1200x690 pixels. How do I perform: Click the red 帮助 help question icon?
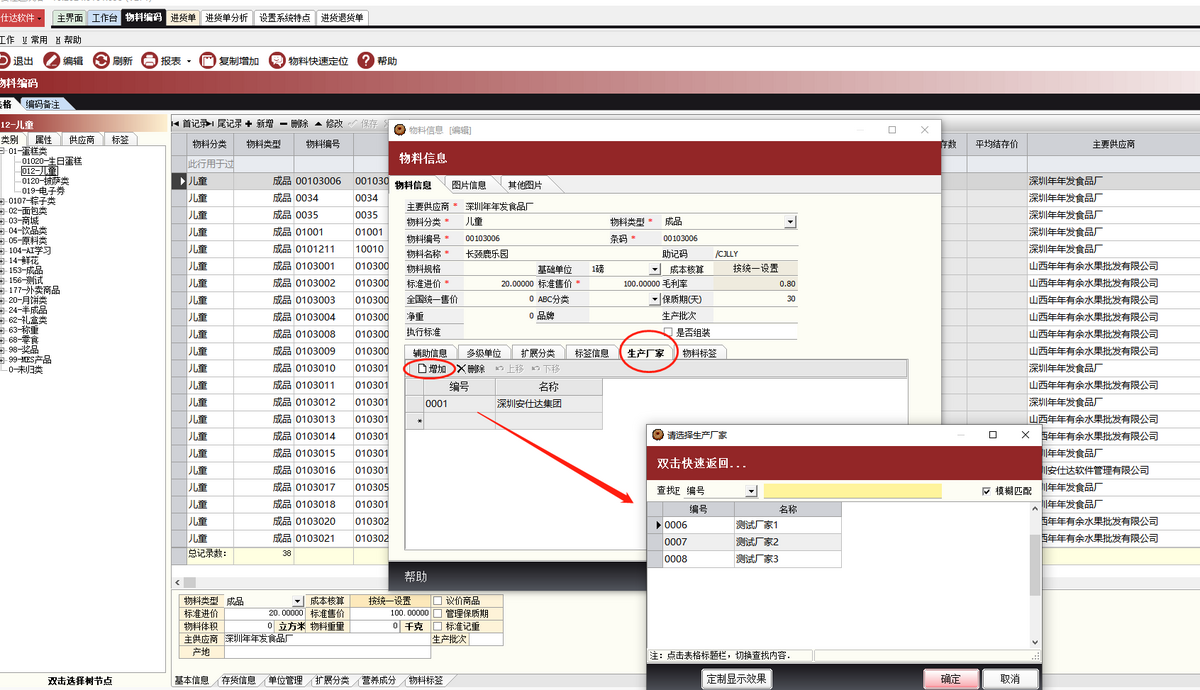[366, 61]
